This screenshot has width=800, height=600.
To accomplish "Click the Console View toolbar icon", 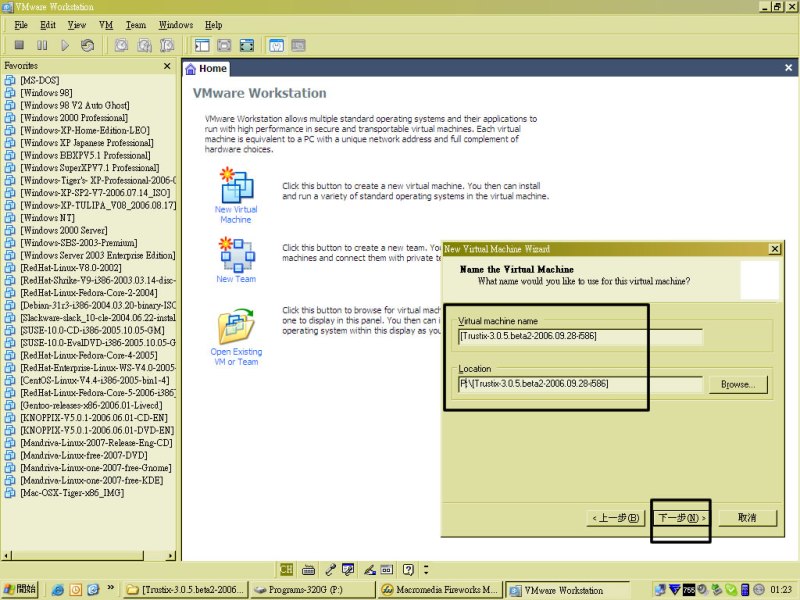I will point(298,45).
